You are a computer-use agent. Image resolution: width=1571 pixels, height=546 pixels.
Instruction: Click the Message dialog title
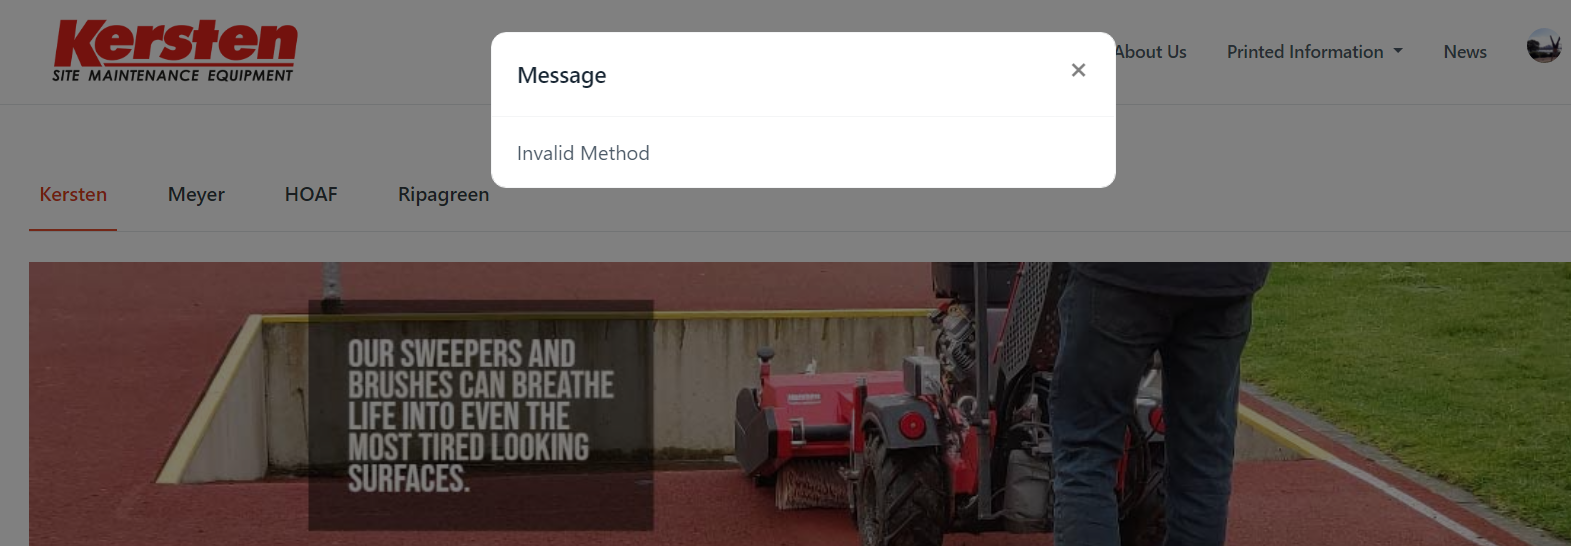(562, 75)
